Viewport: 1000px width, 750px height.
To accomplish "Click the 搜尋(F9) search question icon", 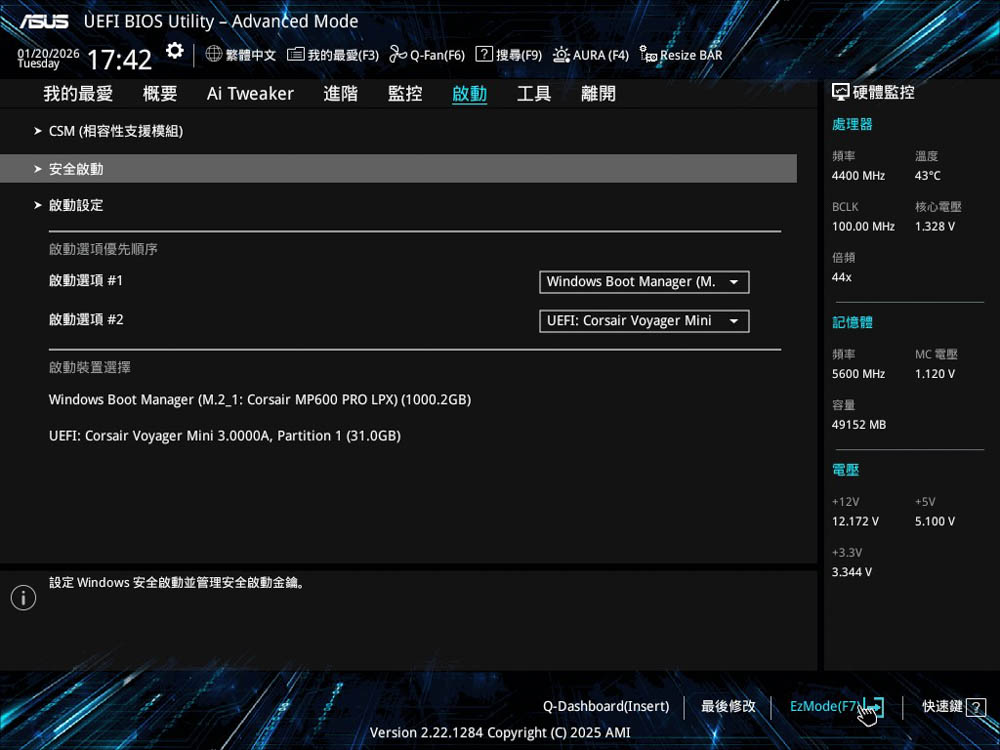I will [484, 55].
